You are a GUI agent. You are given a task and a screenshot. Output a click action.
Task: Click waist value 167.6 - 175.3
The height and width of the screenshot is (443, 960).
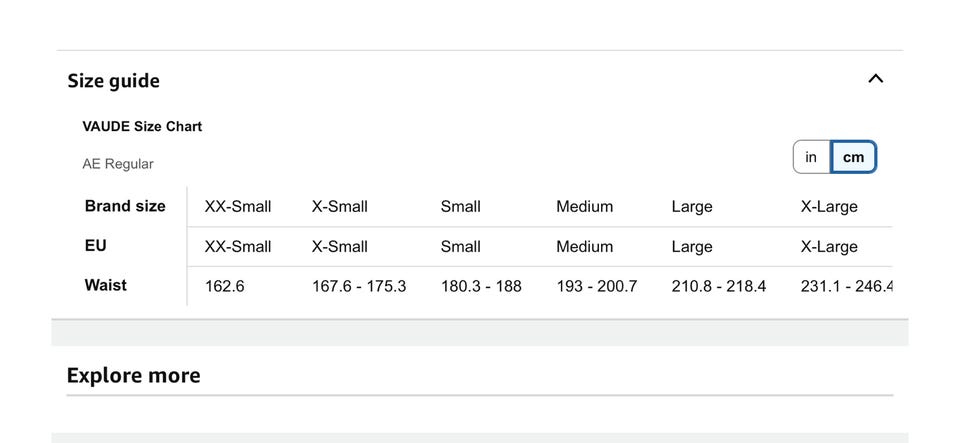coord(359,286)
